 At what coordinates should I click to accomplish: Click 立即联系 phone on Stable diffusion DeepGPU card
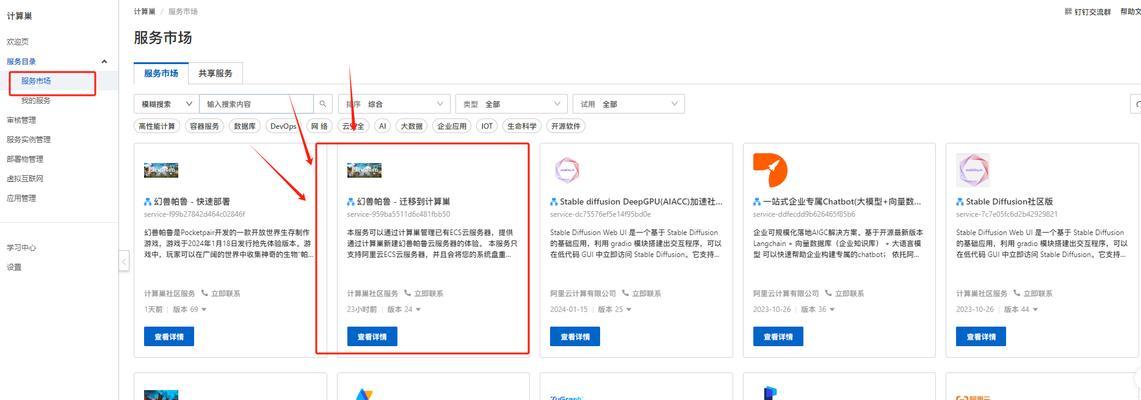(x=641, y=294)
